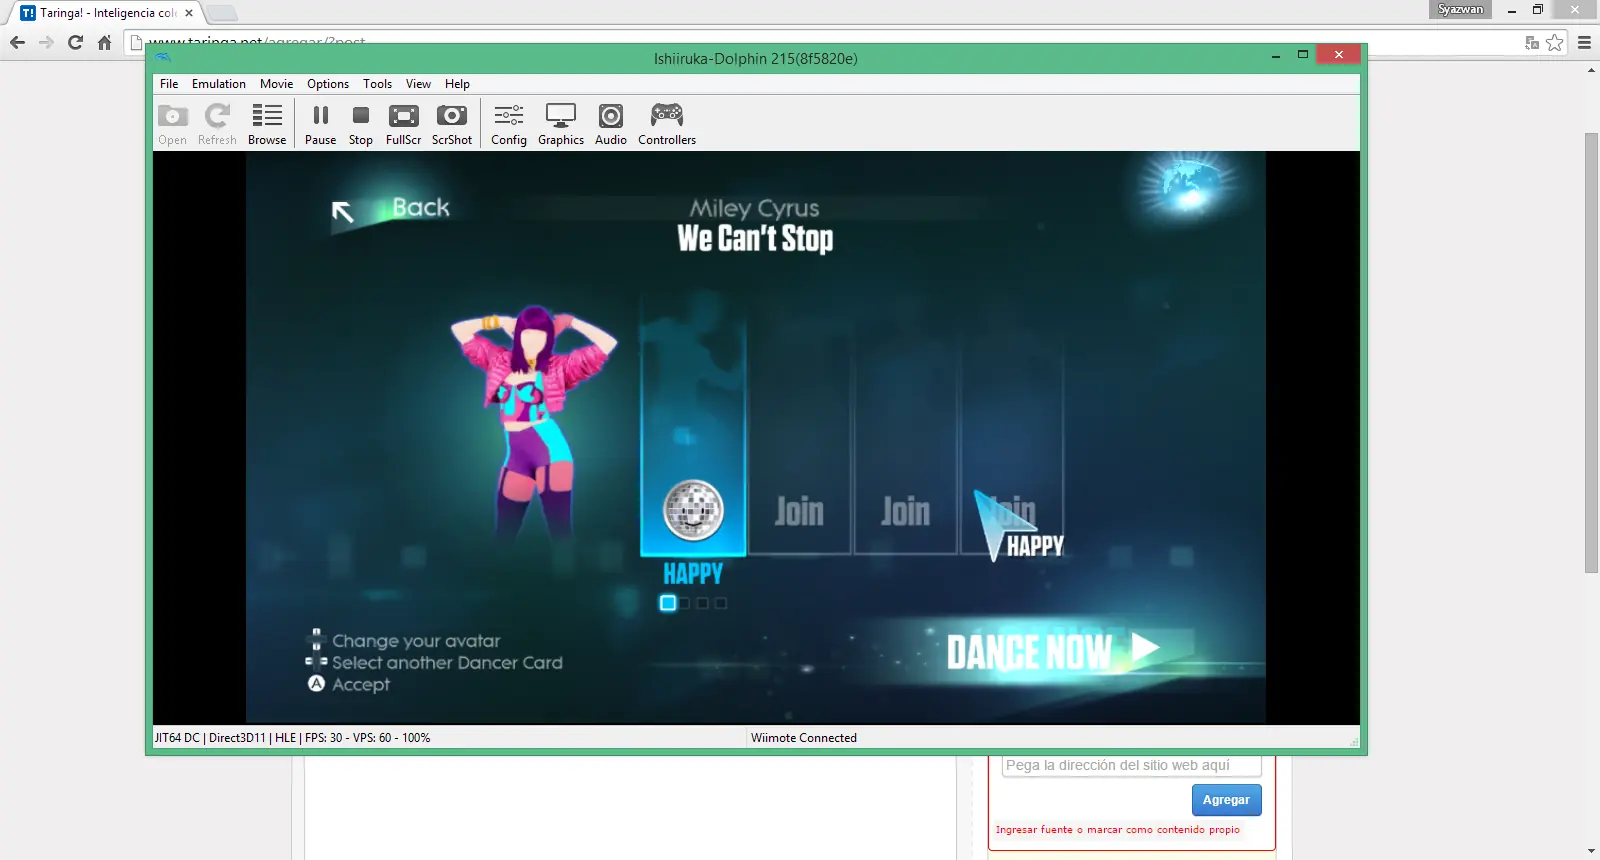Click the We Can't Stop song title

click(x=755, y=239)
